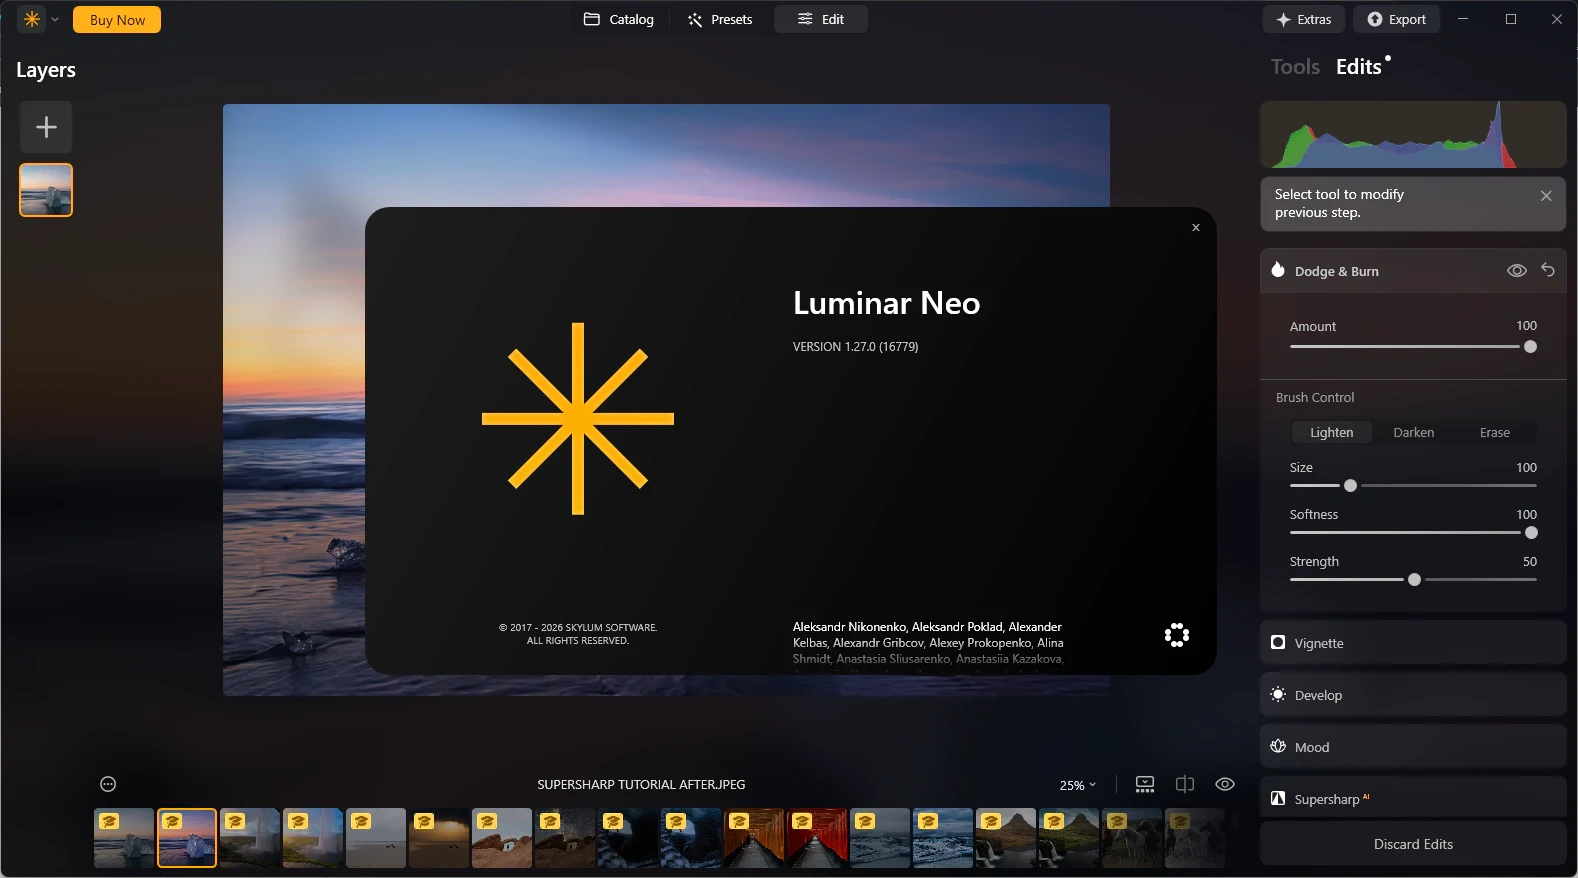Viewport: 1578px width, 878px height.
Task: Click the Buy Now button
Action: point(117,20)
